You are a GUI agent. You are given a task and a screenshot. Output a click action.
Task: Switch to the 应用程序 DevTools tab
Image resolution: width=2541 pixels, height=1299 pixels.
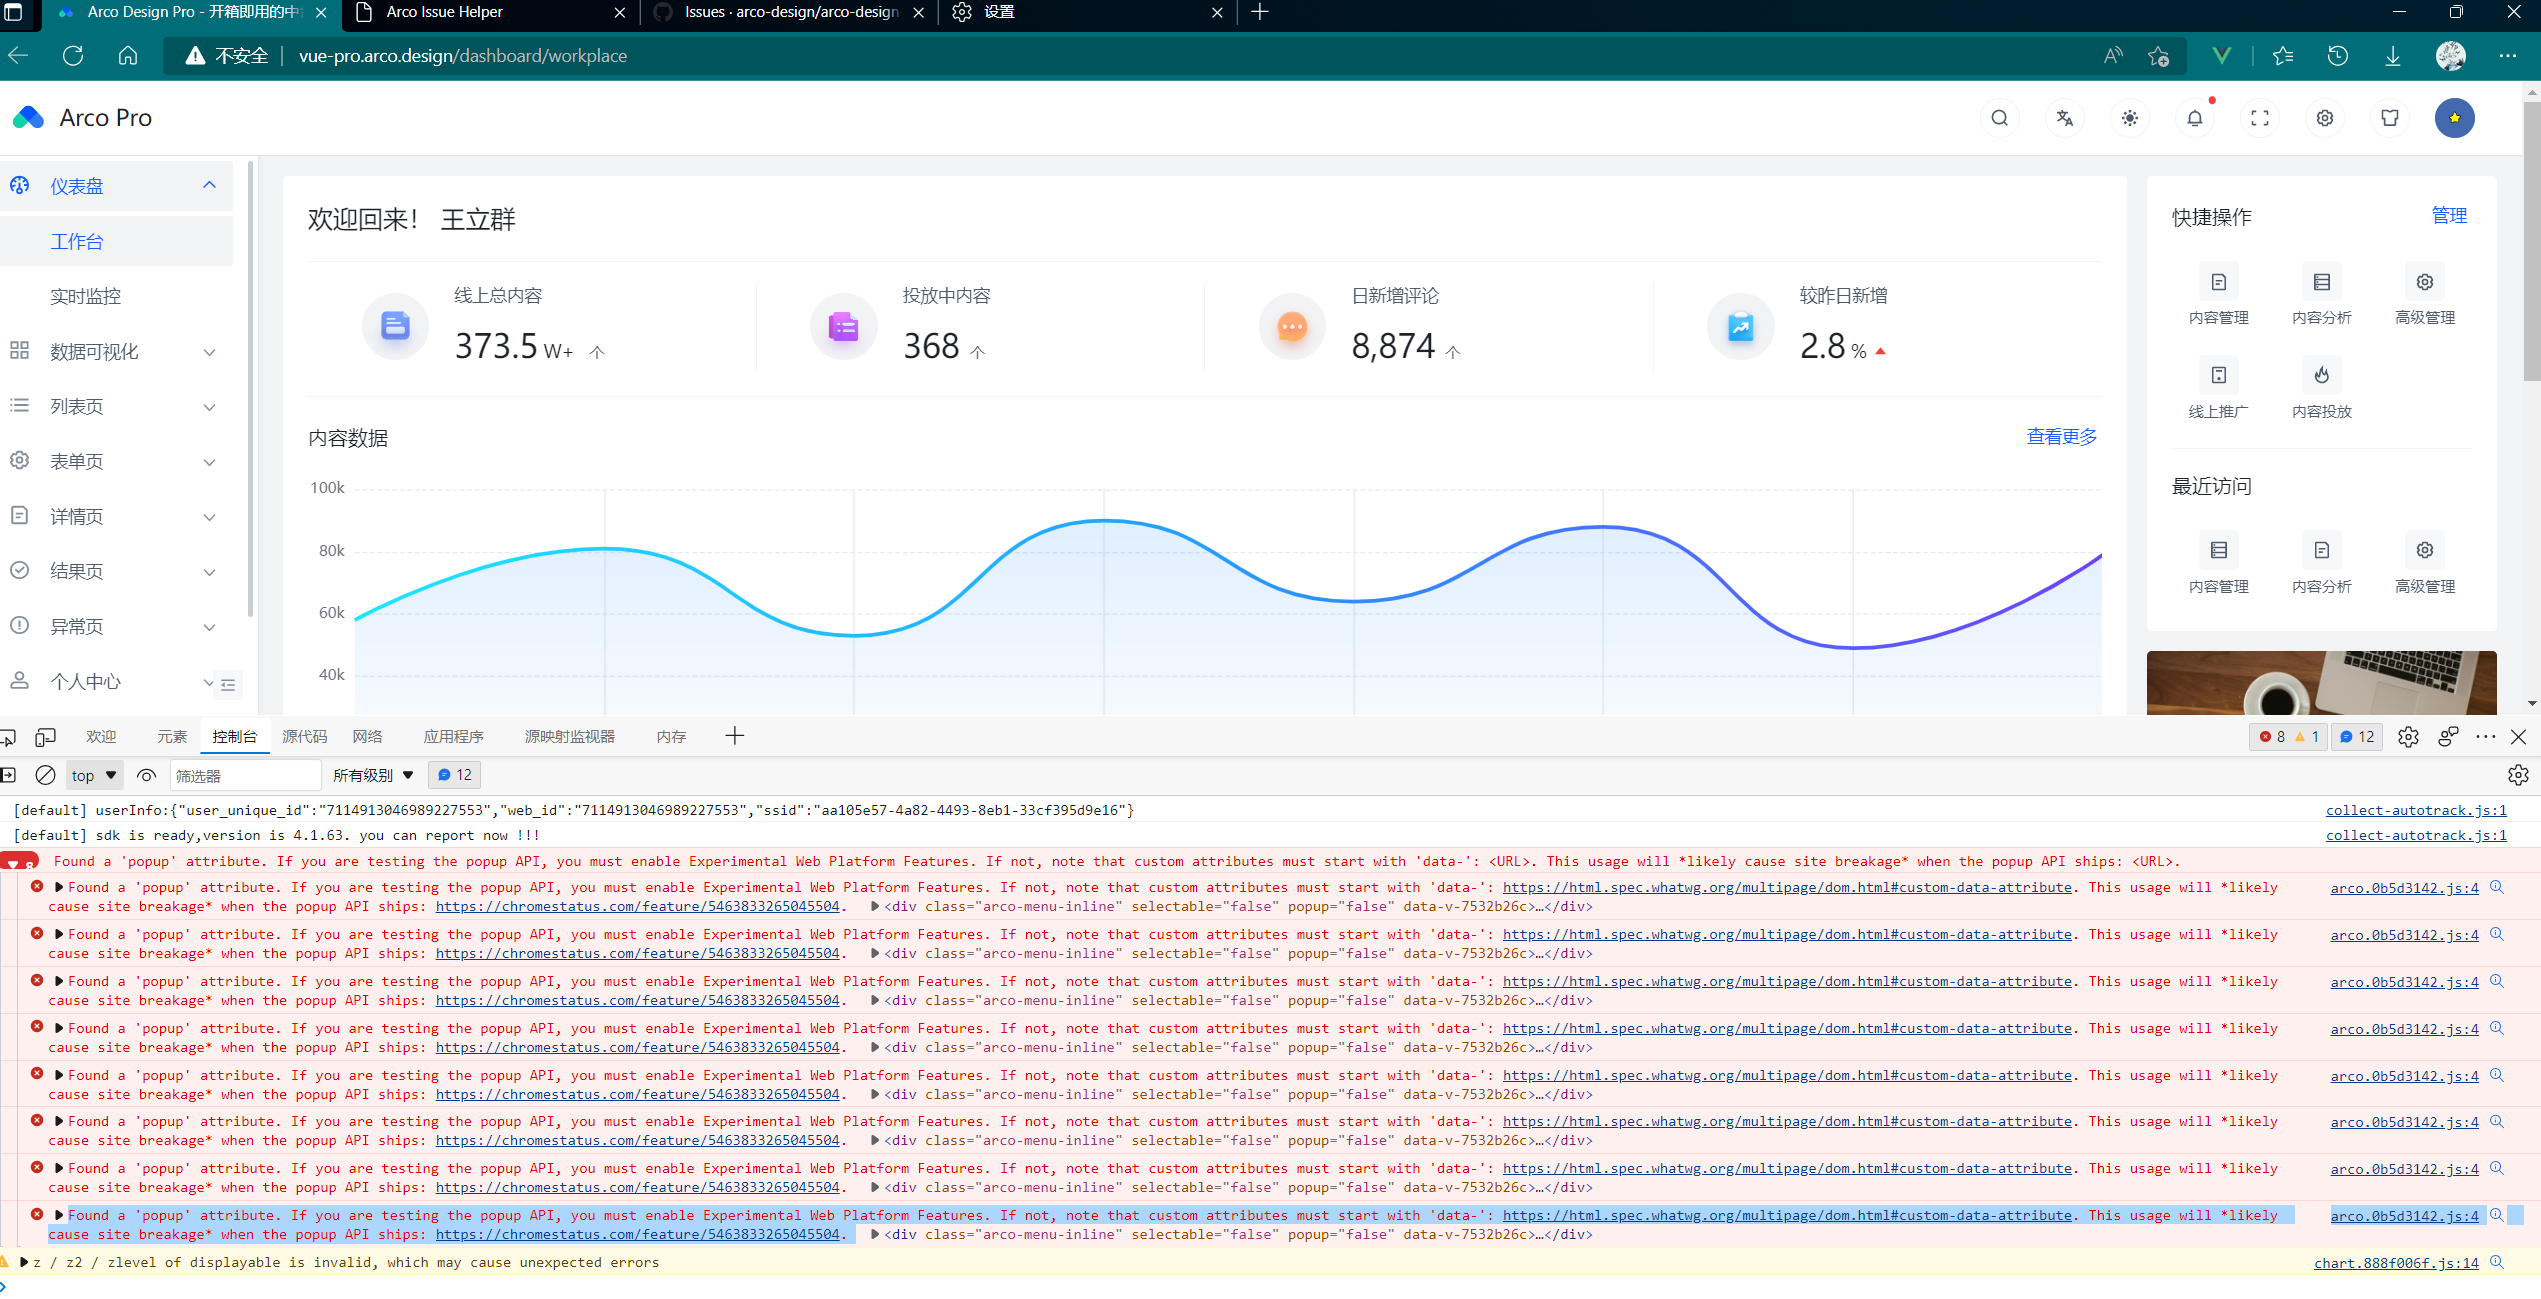click(453, 737)
